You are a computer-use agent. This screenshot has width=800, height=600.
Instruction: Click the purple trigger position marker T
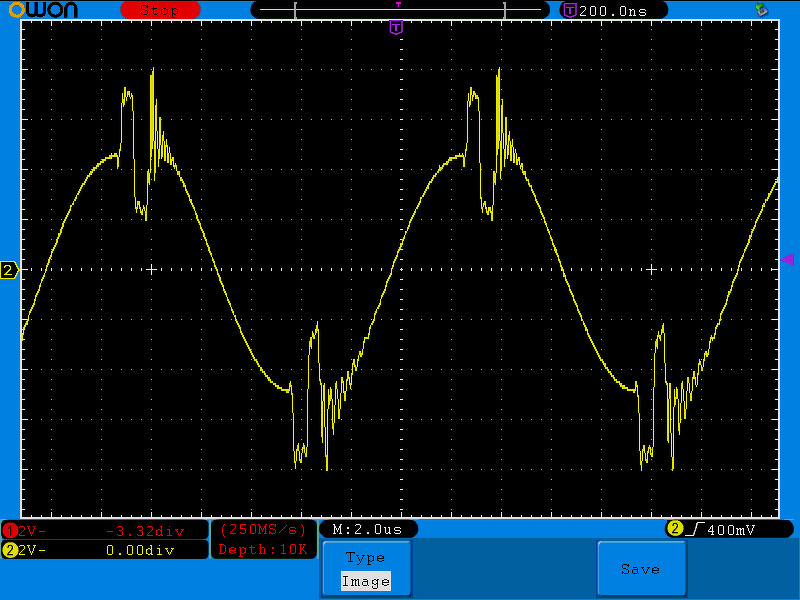click(396, 27)
